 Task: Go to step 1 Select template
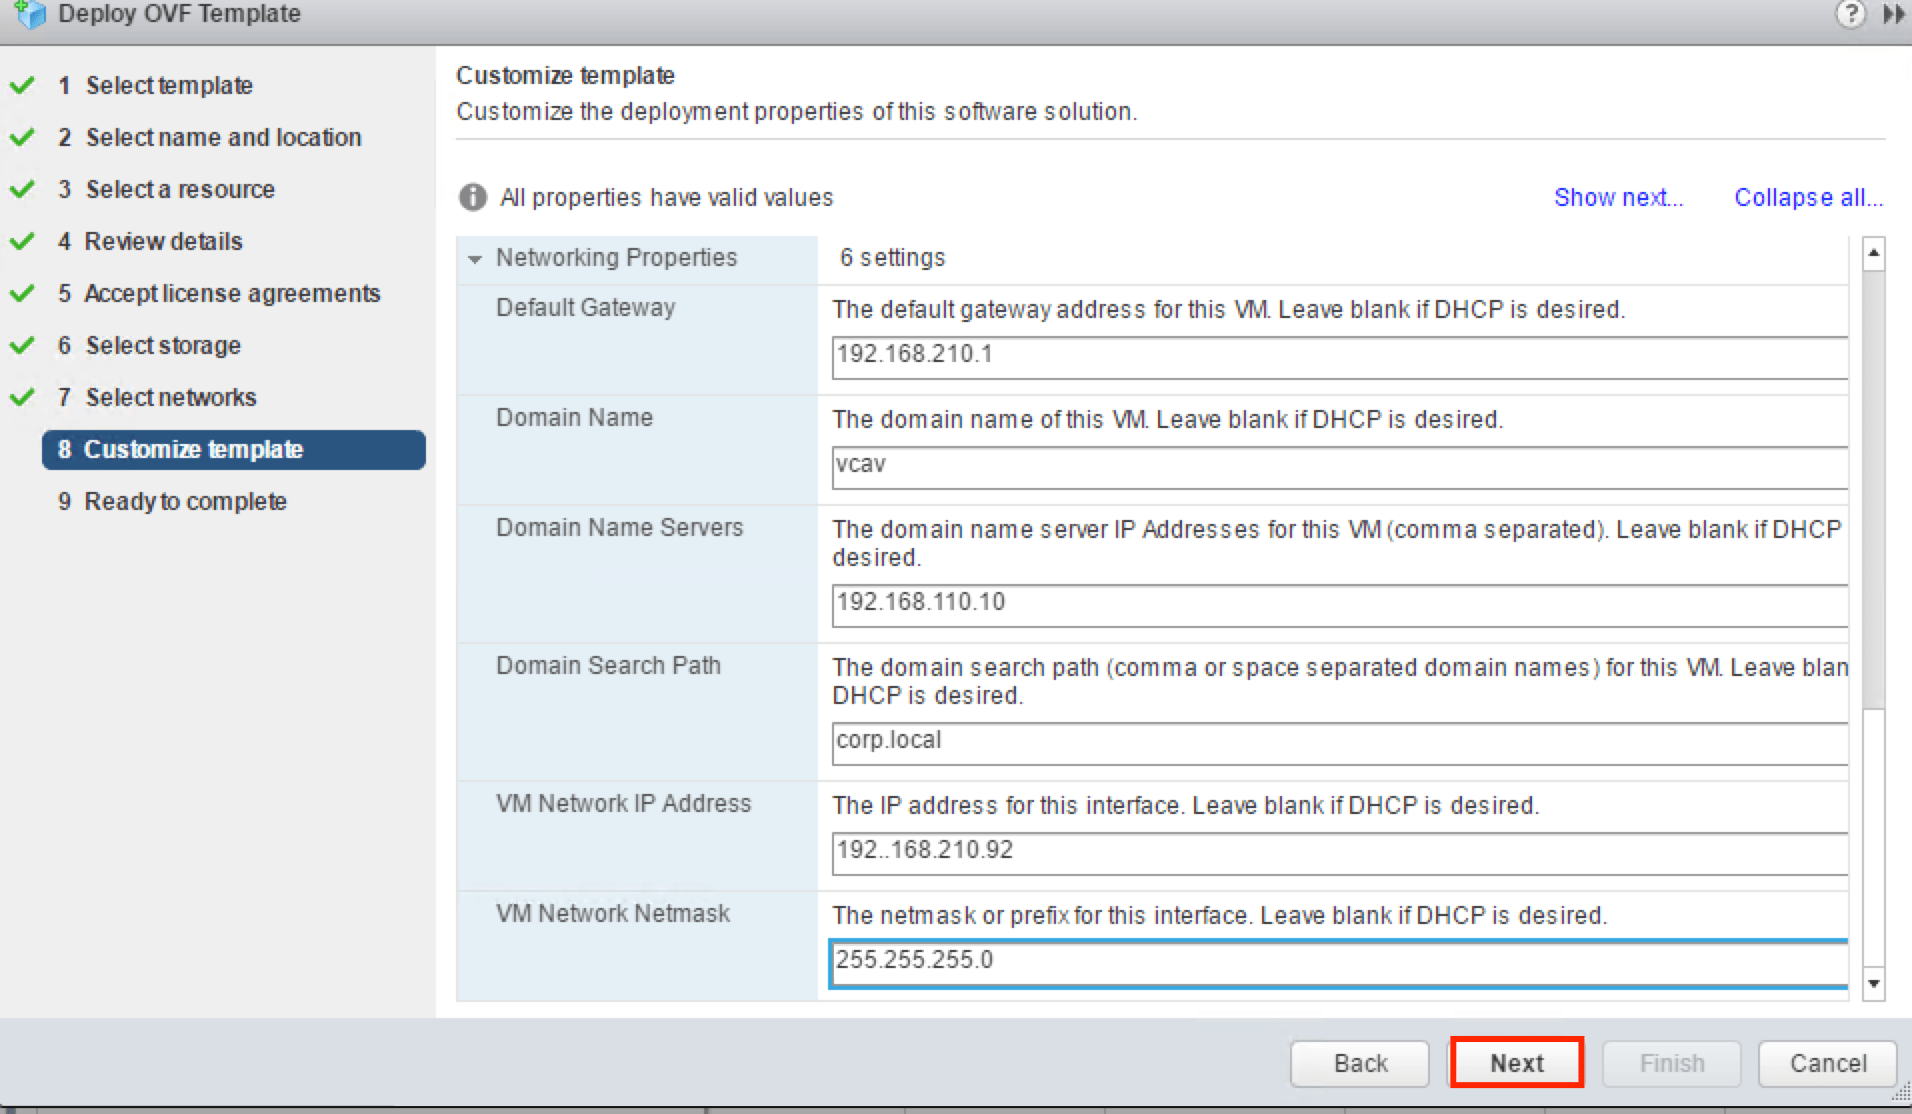tap(168, 86)
